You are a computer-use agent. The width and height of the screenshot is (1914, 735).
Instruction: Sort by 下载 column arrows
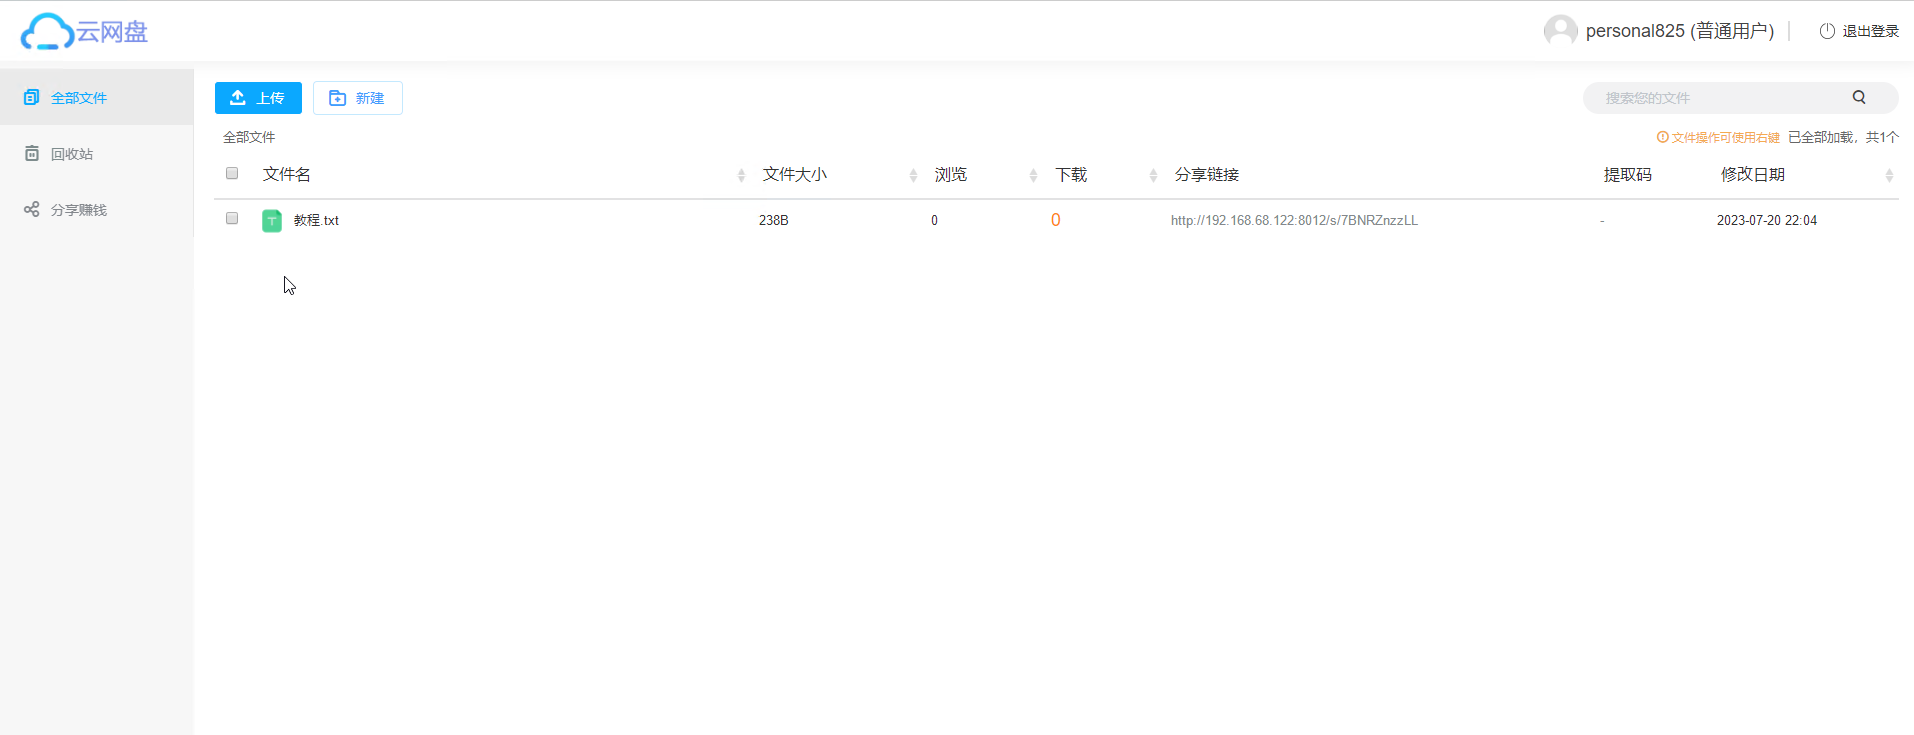1153,175
